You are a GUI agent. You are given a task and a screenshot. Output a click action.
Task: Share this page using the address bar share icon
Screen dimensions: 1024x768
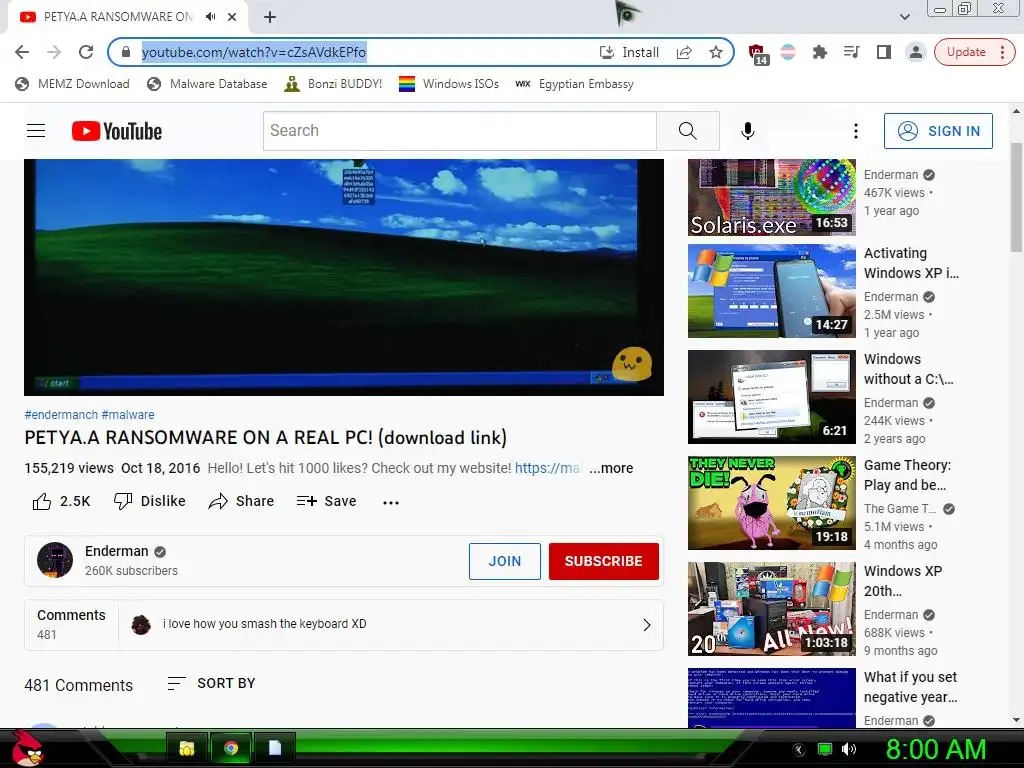click(x=684, y=52)
